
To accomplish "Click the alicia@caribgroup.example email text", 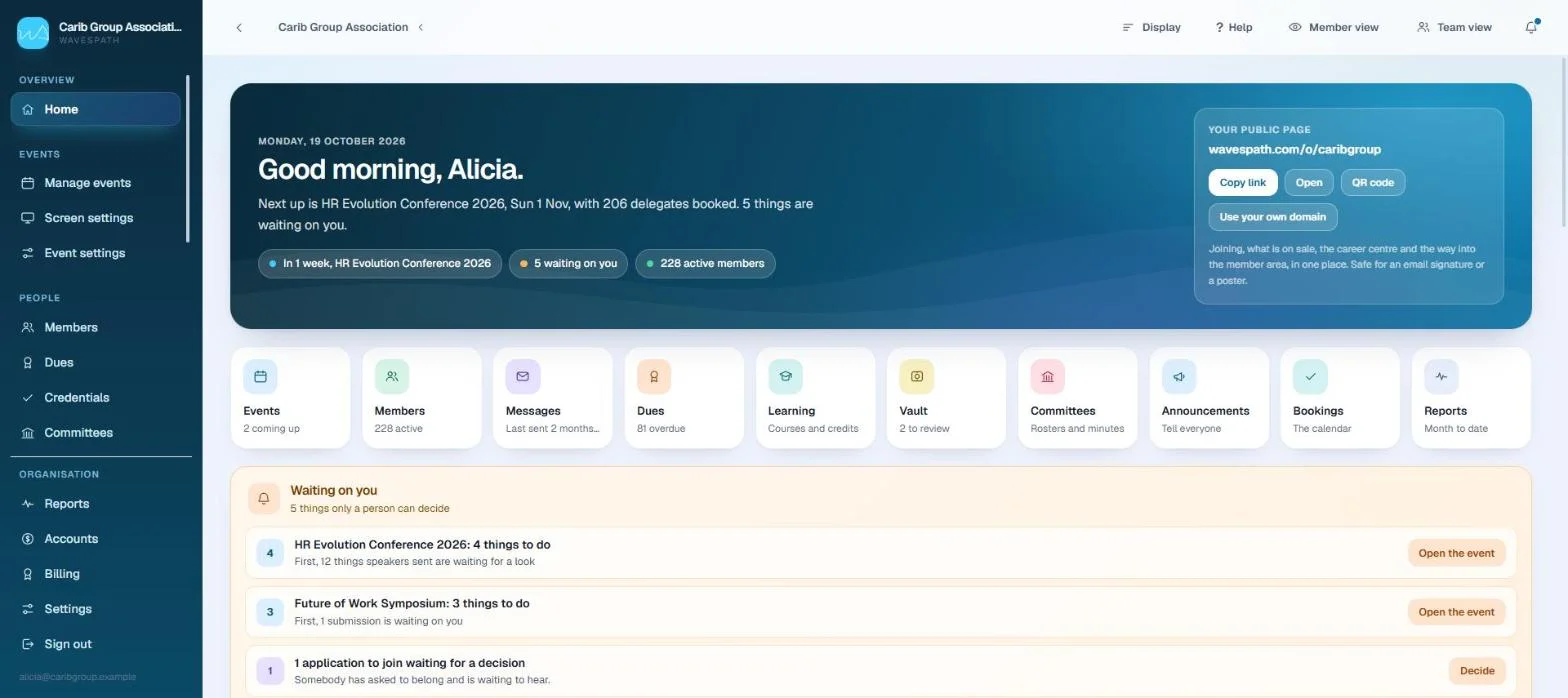I will pos(77,677).
